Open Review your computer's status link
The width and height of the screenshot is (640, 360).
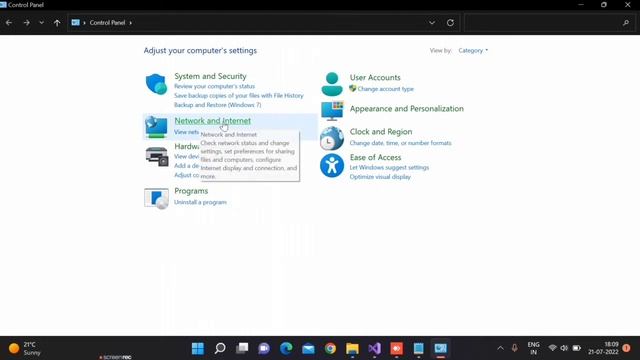pos(214,87)
